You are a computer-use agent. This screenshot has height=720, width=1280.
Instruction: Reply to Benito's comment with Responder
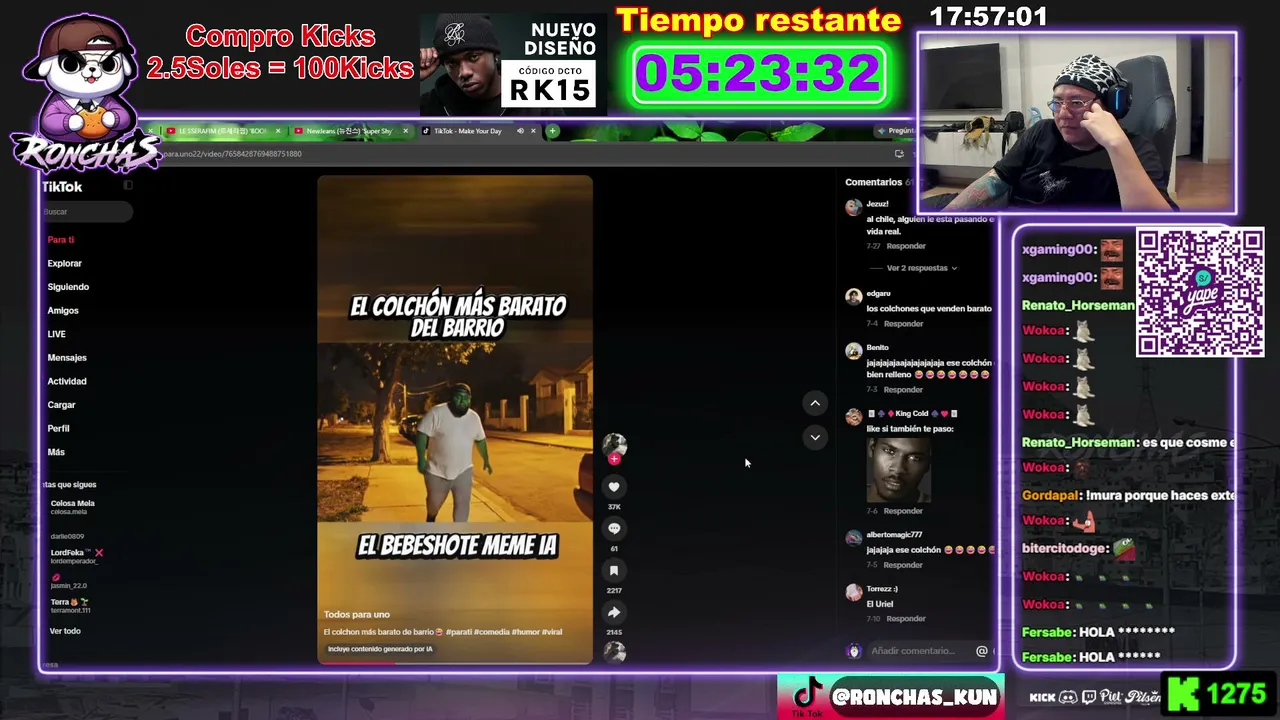pos(903,390)
